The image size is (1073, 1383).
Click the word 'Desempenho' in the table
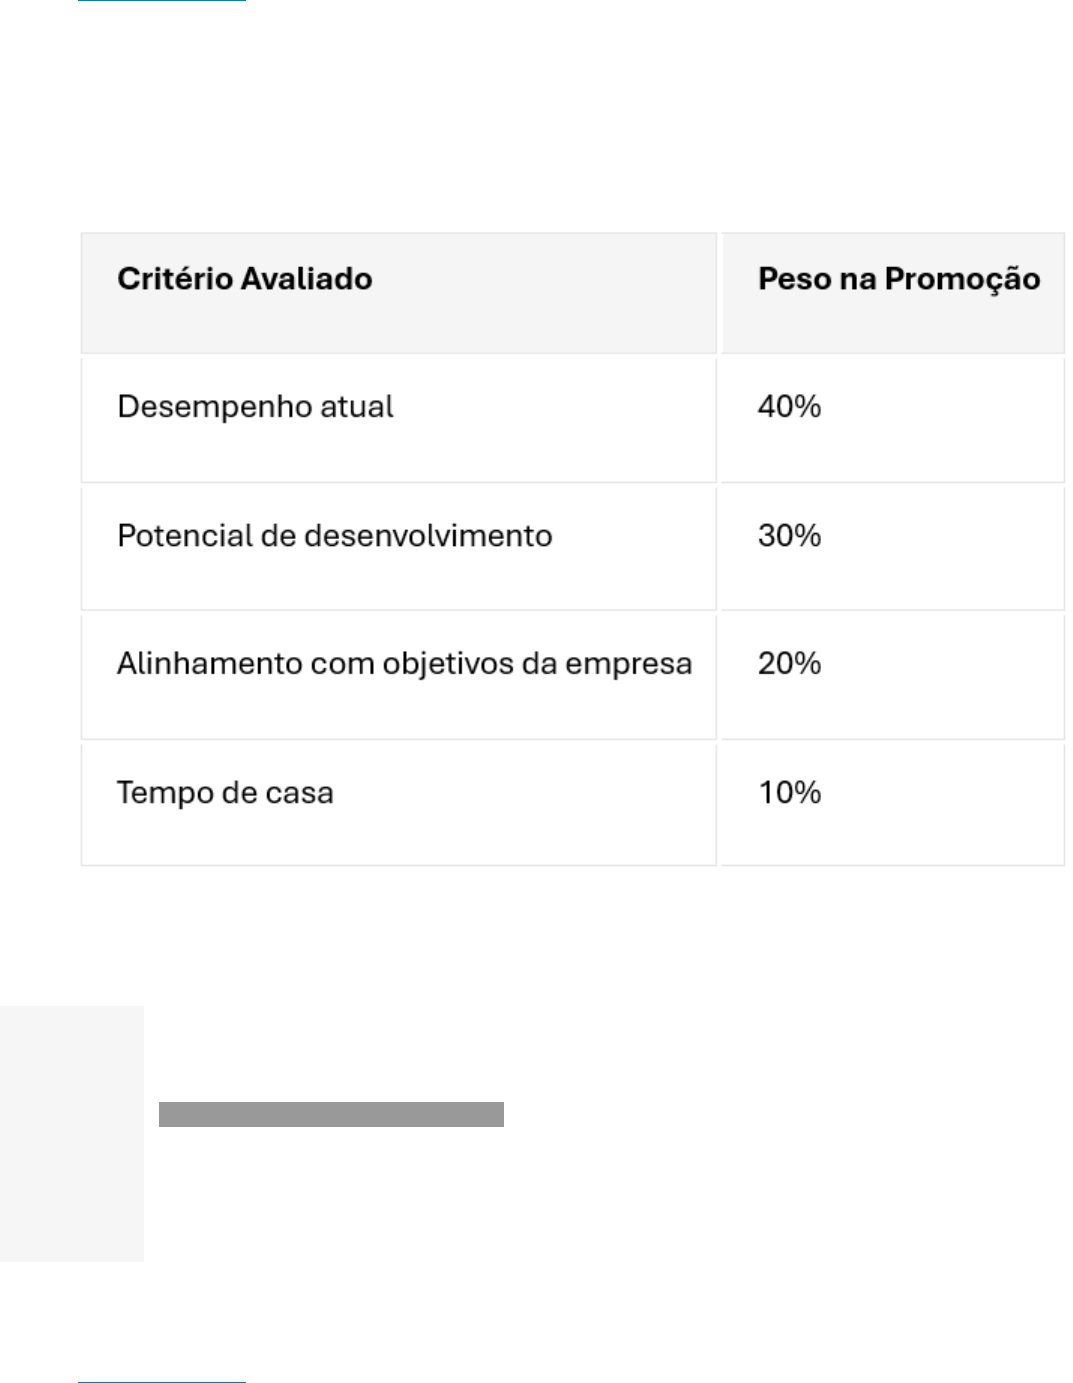(x=200, y=407)
